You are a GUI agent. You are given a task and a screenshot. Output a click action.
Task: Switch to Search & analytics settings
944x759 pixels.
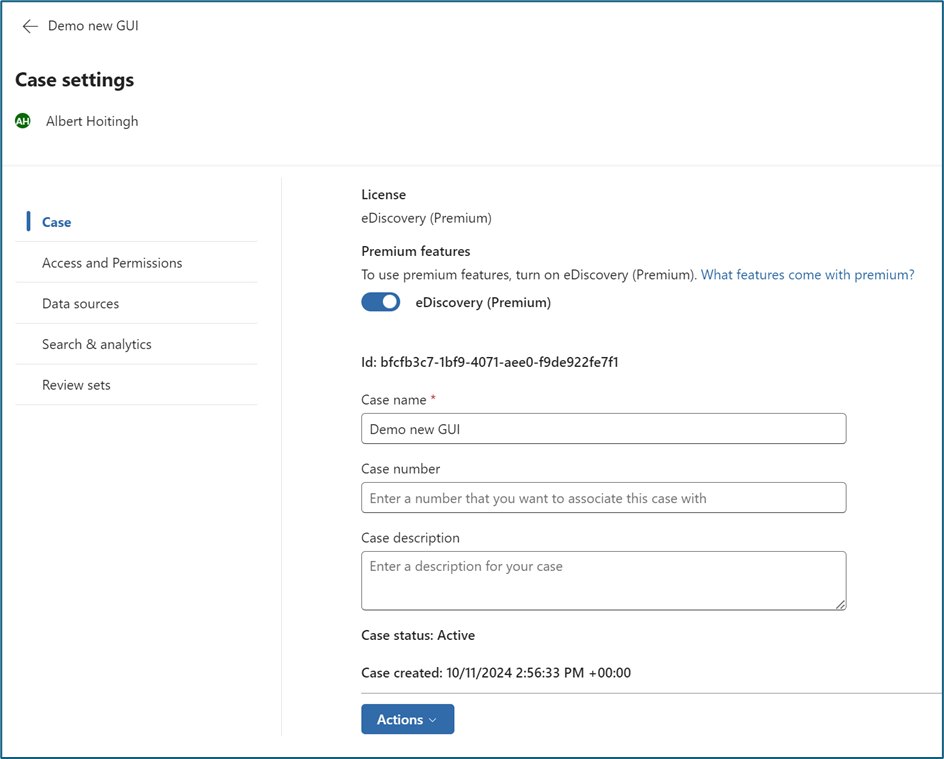97,344
